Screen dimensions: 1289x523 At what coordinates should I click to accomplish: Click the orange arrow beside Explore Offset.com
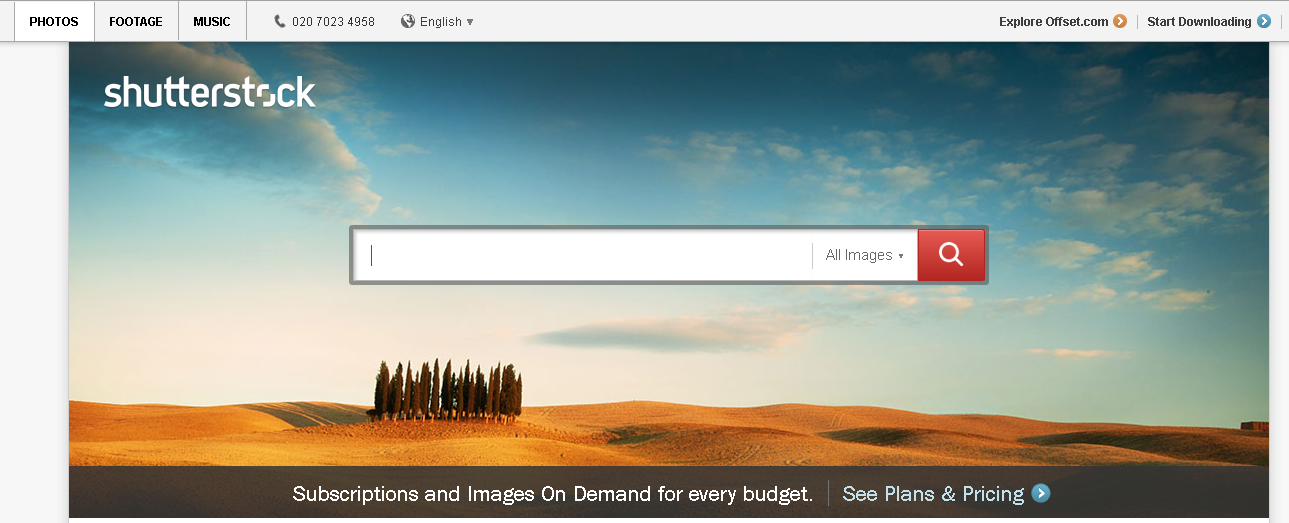point(1120,21)
